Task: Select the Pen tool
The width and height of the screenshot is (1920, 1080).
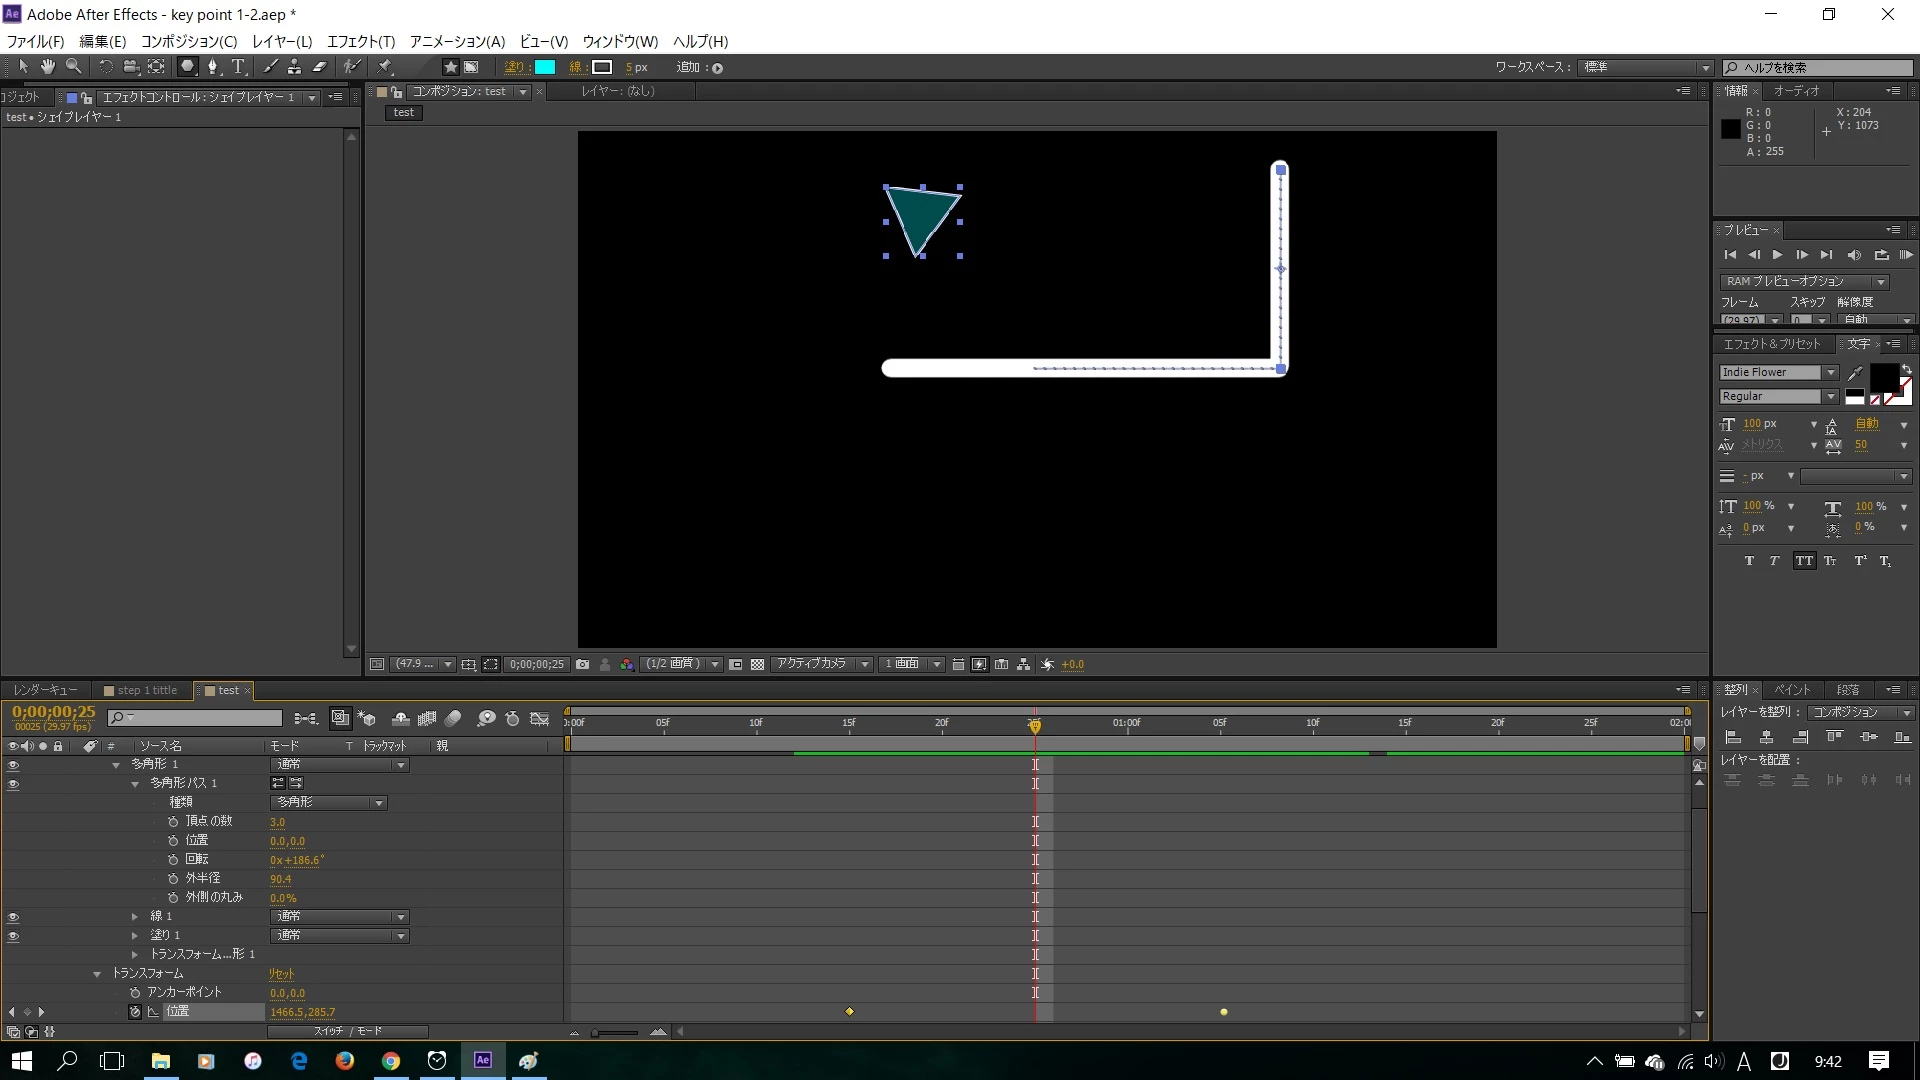Action: pyautogui.click(x=212, y=67)
